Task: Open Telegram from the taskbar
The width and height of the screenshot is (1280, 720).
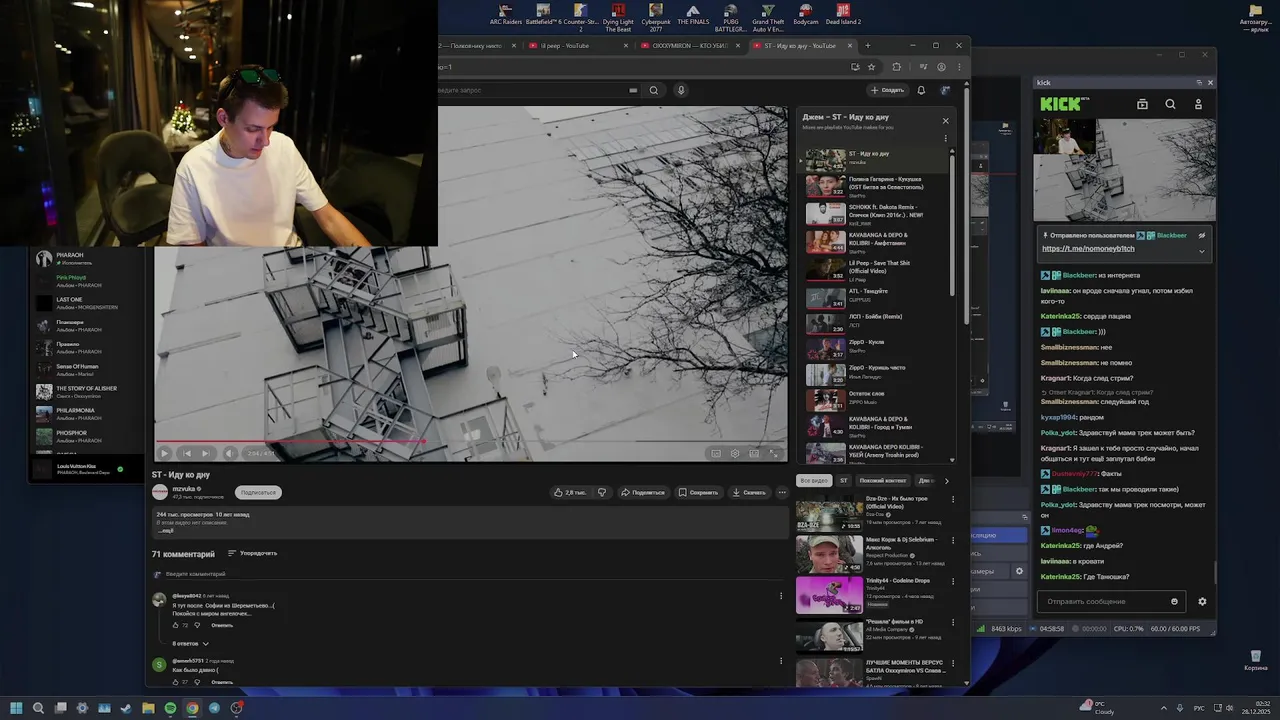Action: point(214,708)
